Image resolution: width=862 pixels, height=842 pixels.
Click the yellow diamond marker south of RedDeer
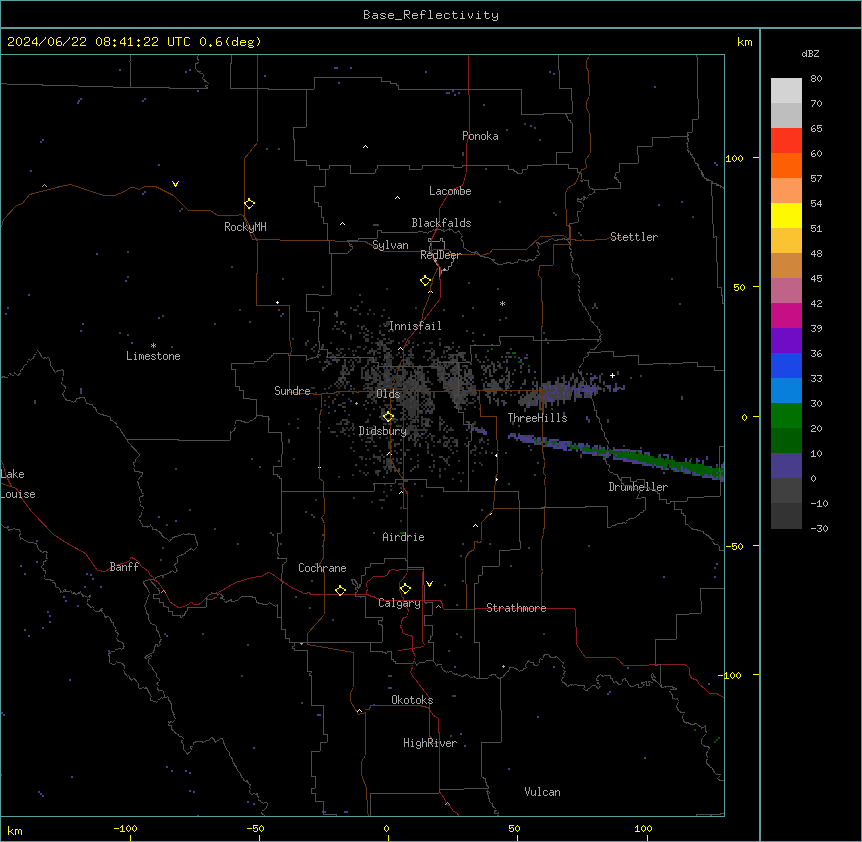tap(425, 280)
